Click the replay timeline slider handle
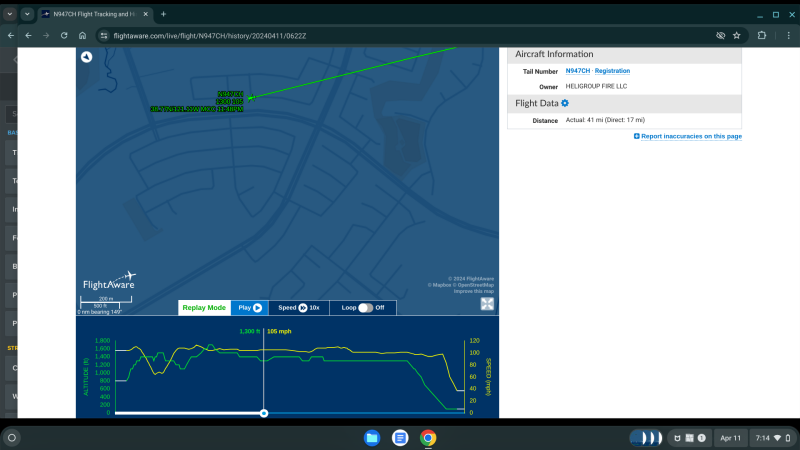The width and height of the screenshot is (800, 450). (263, 412)
